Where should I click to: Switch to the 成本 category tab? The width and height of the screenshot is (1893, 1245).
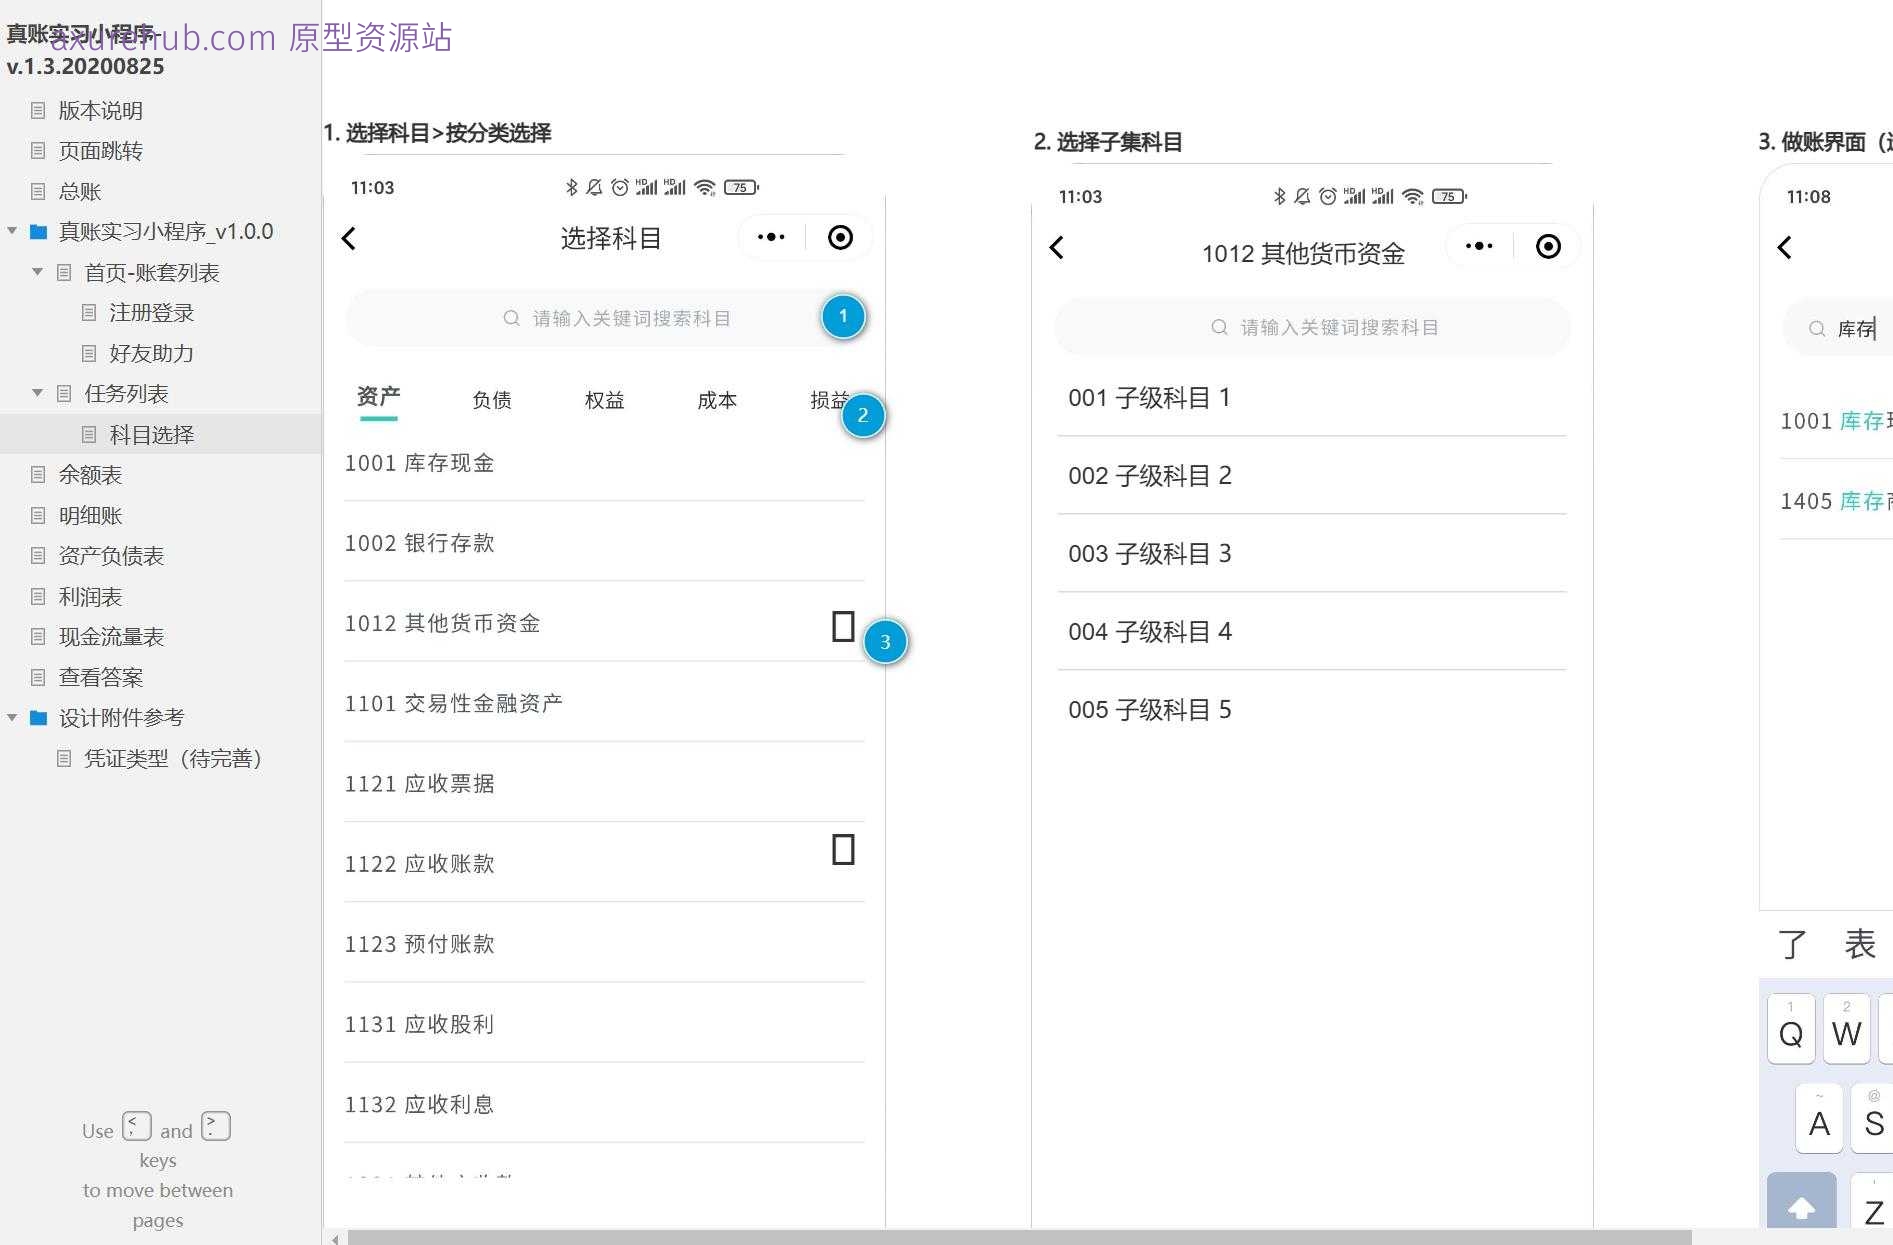click(716, 400)
